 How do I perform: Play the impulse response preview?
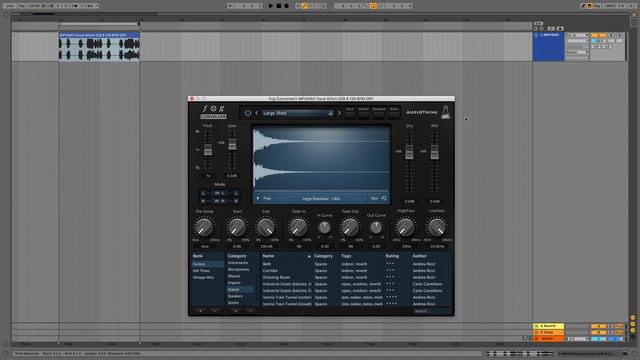tap(264, 198)
